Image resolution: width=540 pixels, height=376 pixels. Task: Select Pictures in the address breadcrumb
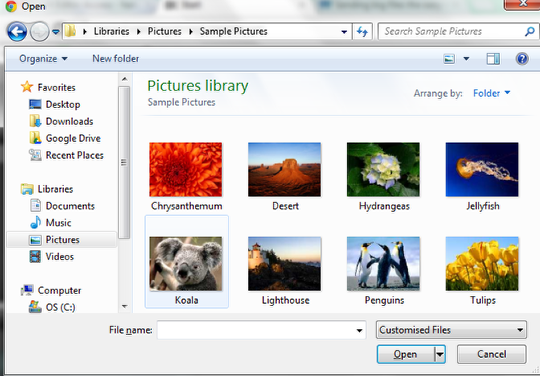pyautogui.click(x=165, y=31)
